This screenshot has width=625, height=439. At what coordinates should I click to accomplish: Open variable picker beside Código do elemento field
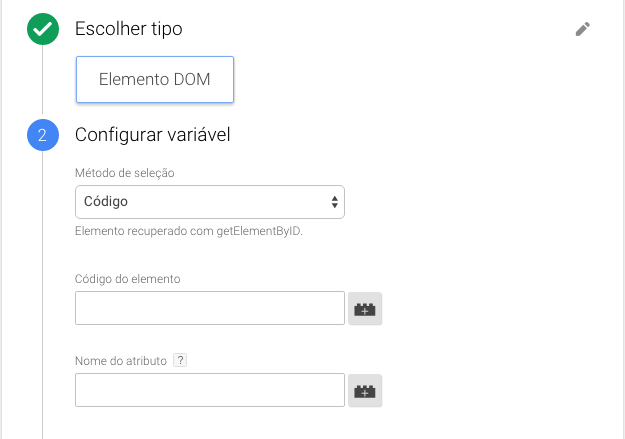pyautogui.click(x=365, y=309)
